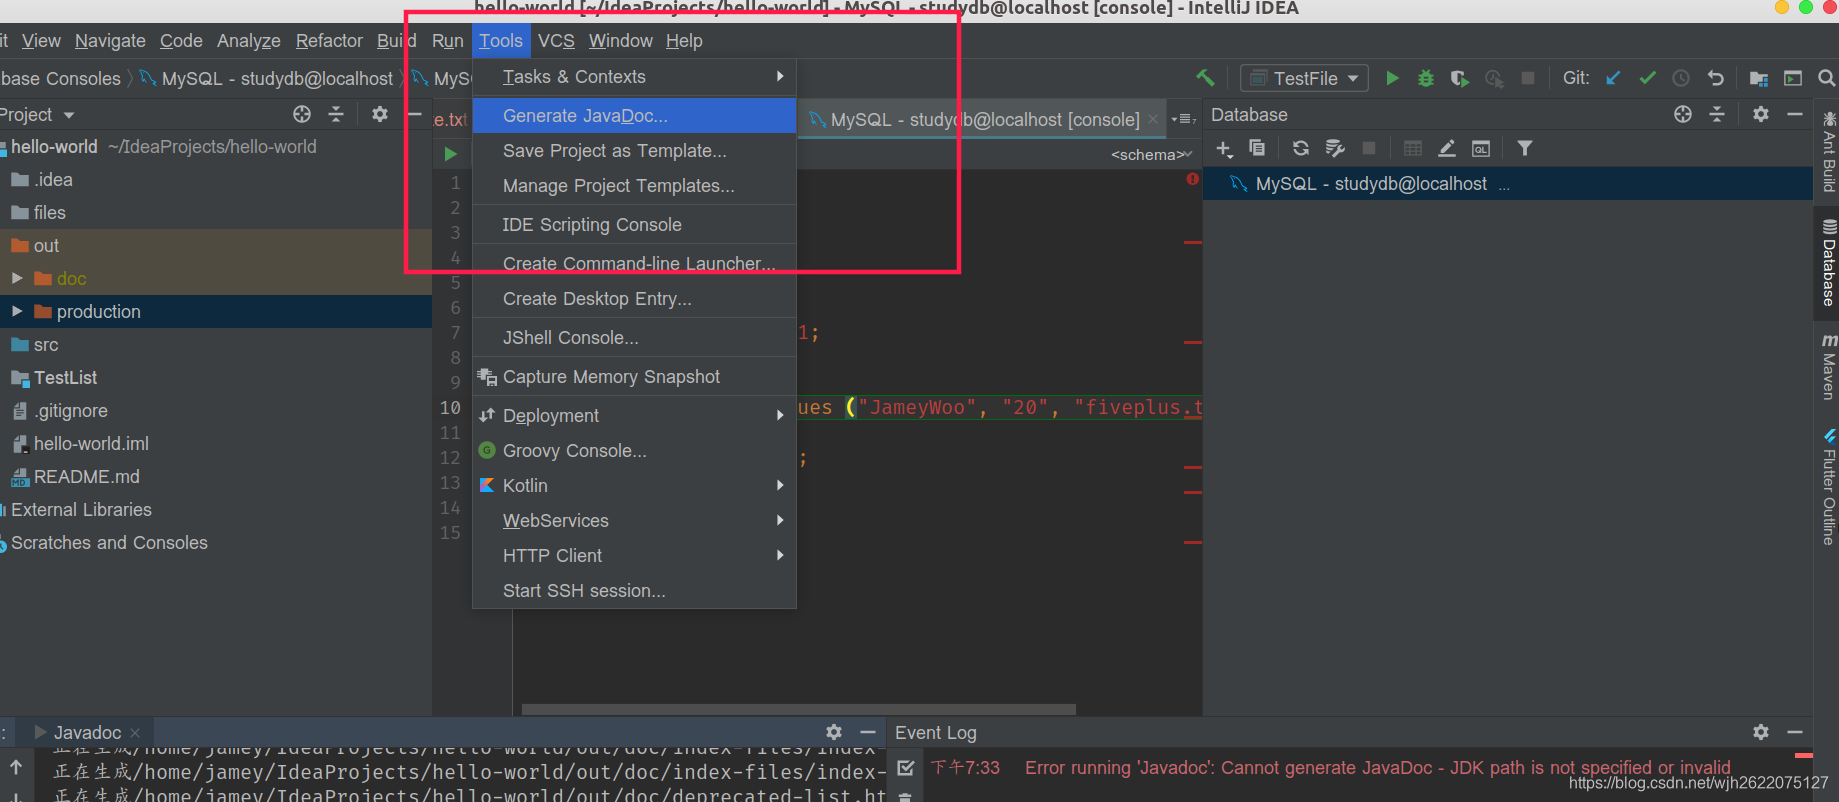Select Create Desktop Entry
1839x802 pixels.
click(x=634, y=299)
